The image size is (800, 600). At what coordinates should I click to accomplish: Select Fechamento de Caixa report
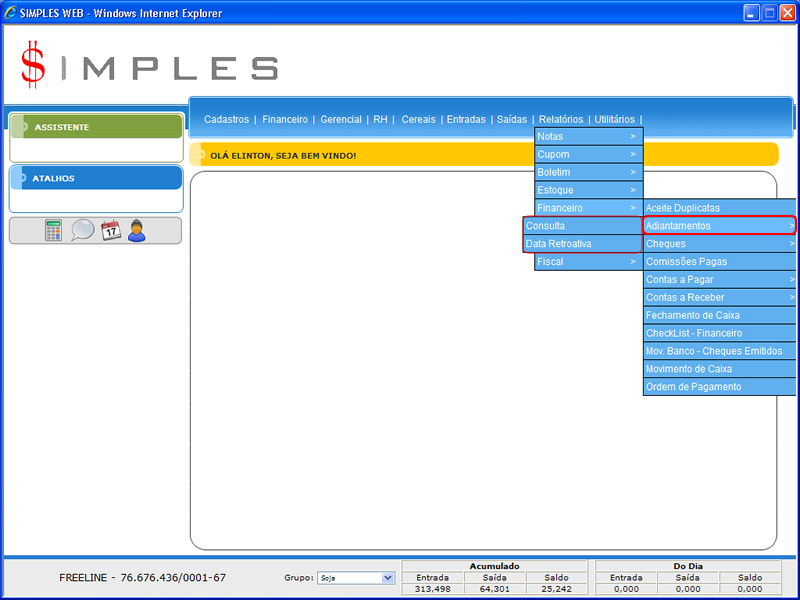[695, 316]
